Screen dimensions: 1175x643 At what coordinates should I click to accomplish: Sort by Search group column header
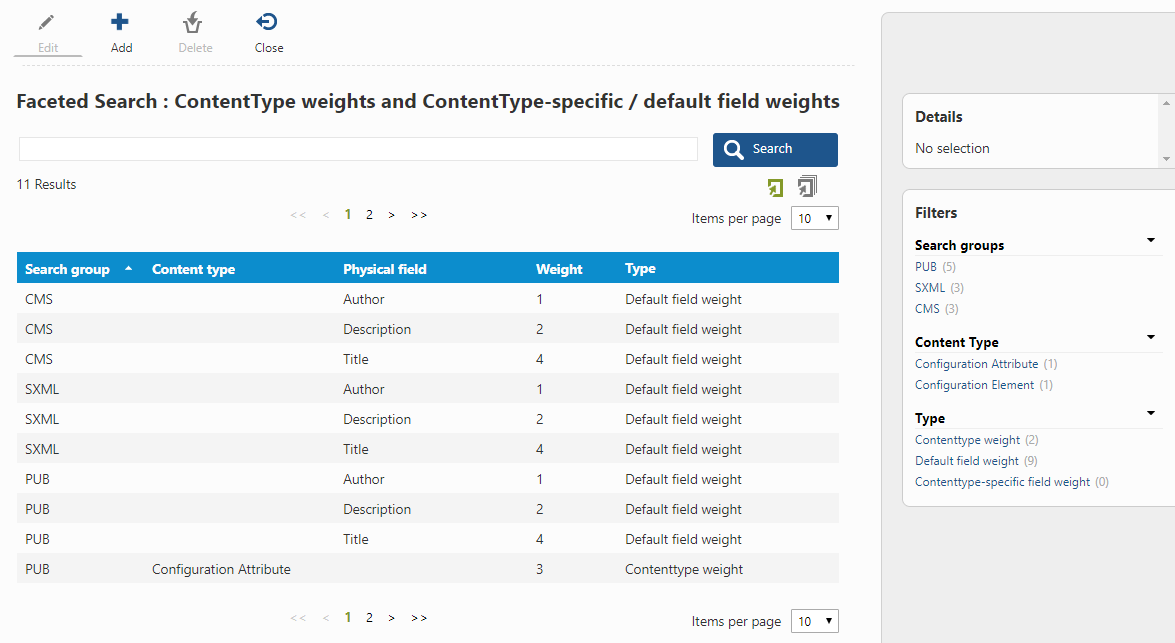[67, 269]
